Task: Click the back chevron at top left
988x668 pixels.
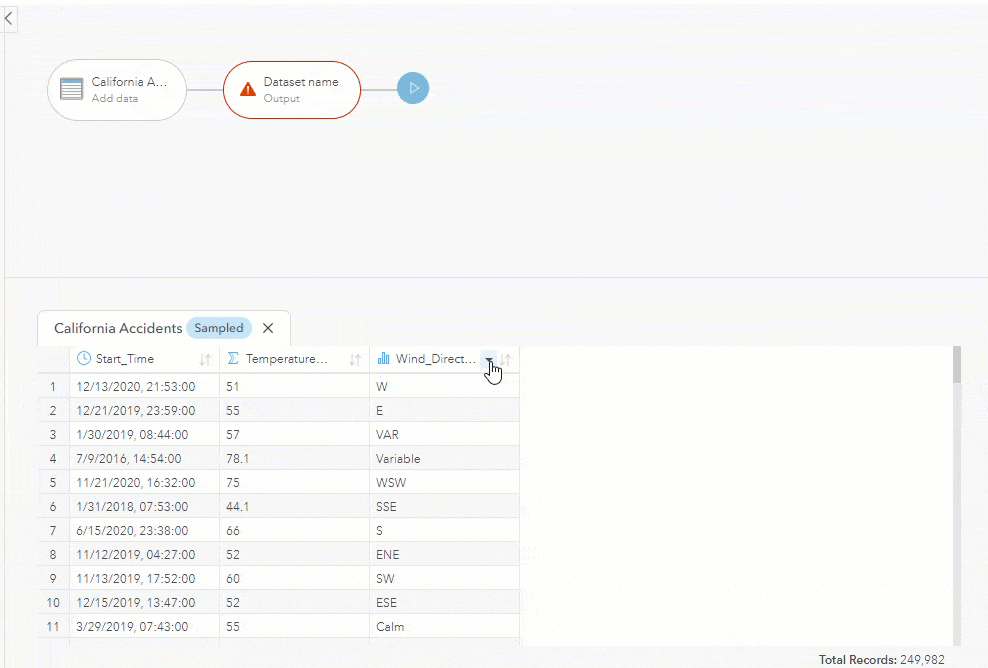Action: click(9, 18)
